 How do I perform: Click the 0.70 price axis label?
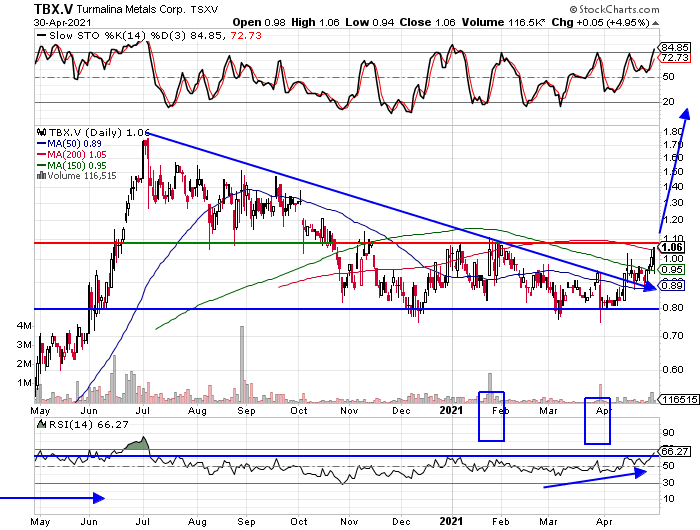coord(673,335)
